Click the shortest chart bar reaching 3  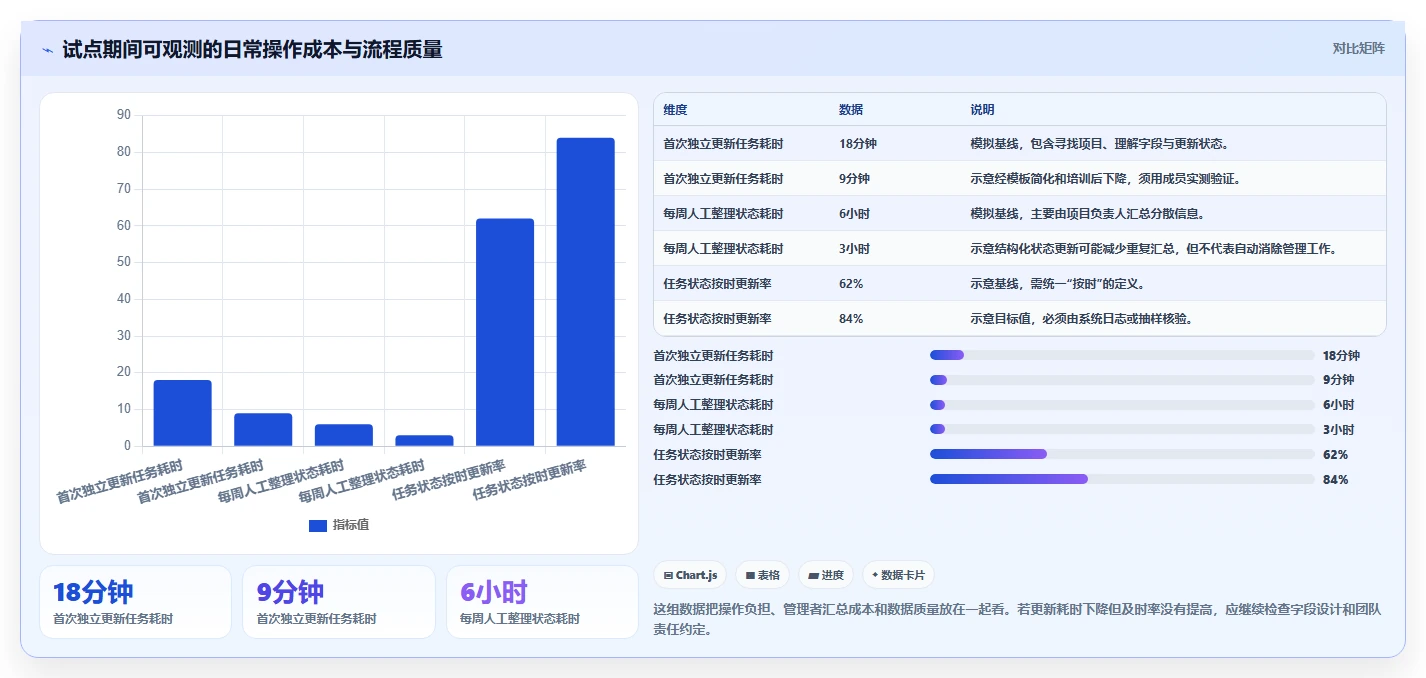(424, 441)
